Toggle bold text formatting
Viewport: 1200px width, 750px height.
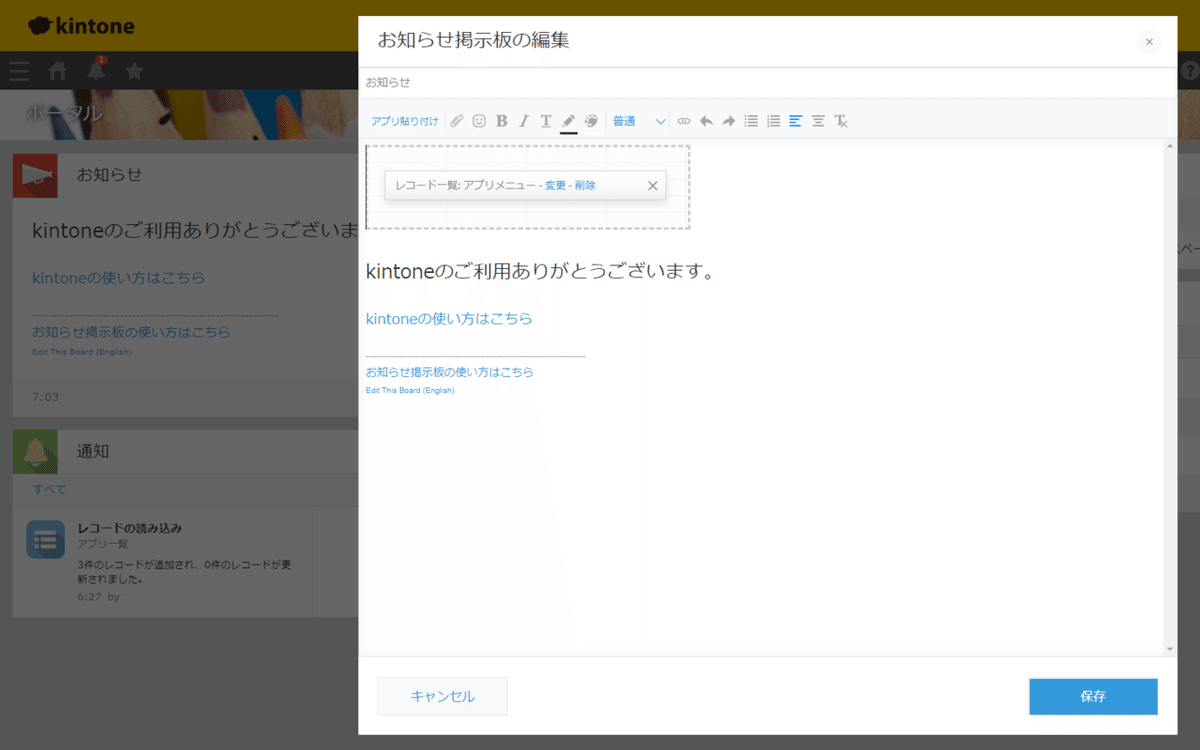502,120
